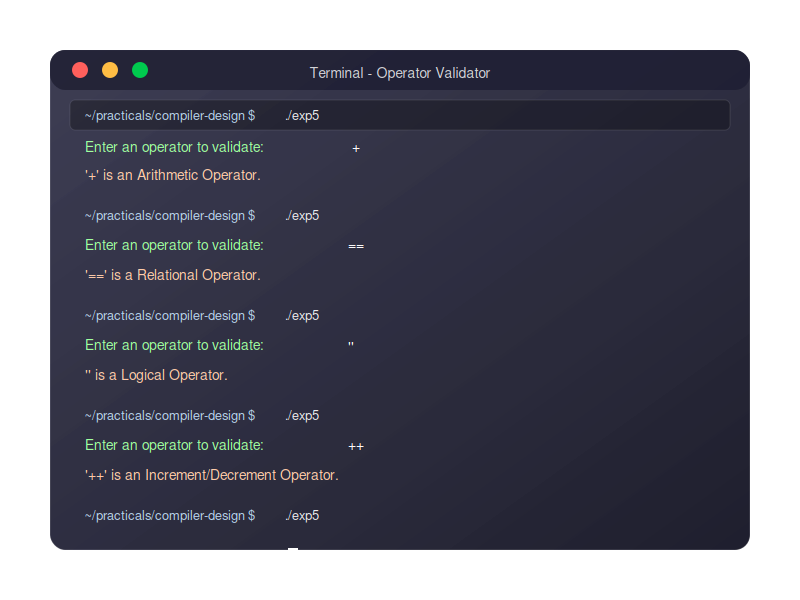Click the blinking cursor at the bottom
This screenshot has width=800, height=600.
293,548
